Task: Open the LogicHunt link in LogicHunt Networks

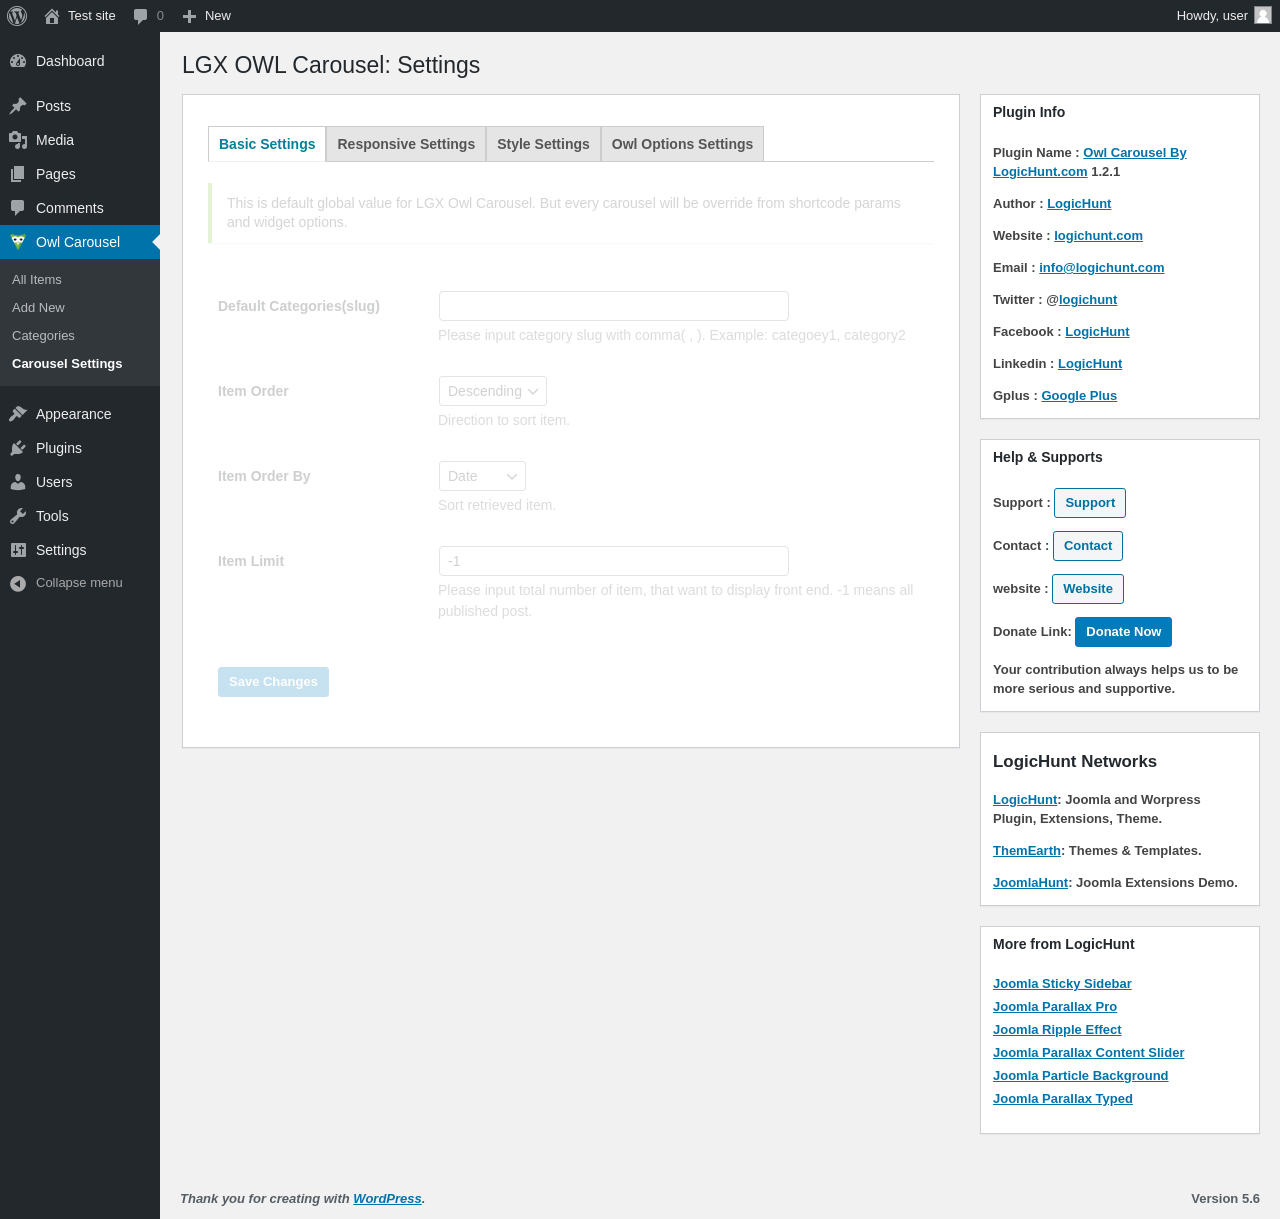Action: (1025, 800)
